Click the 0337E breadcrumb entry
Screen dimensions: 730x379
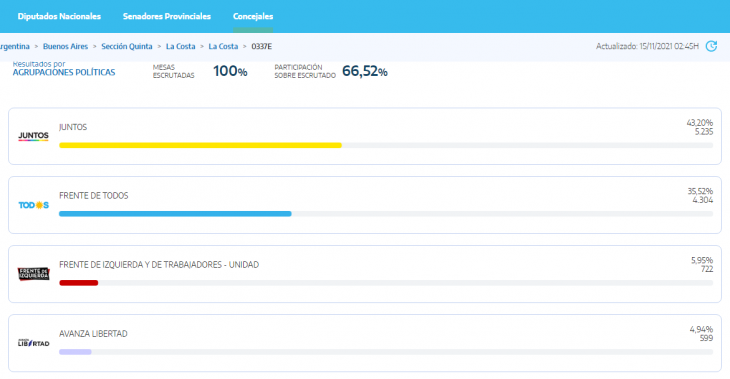click(x=262, y=47)
